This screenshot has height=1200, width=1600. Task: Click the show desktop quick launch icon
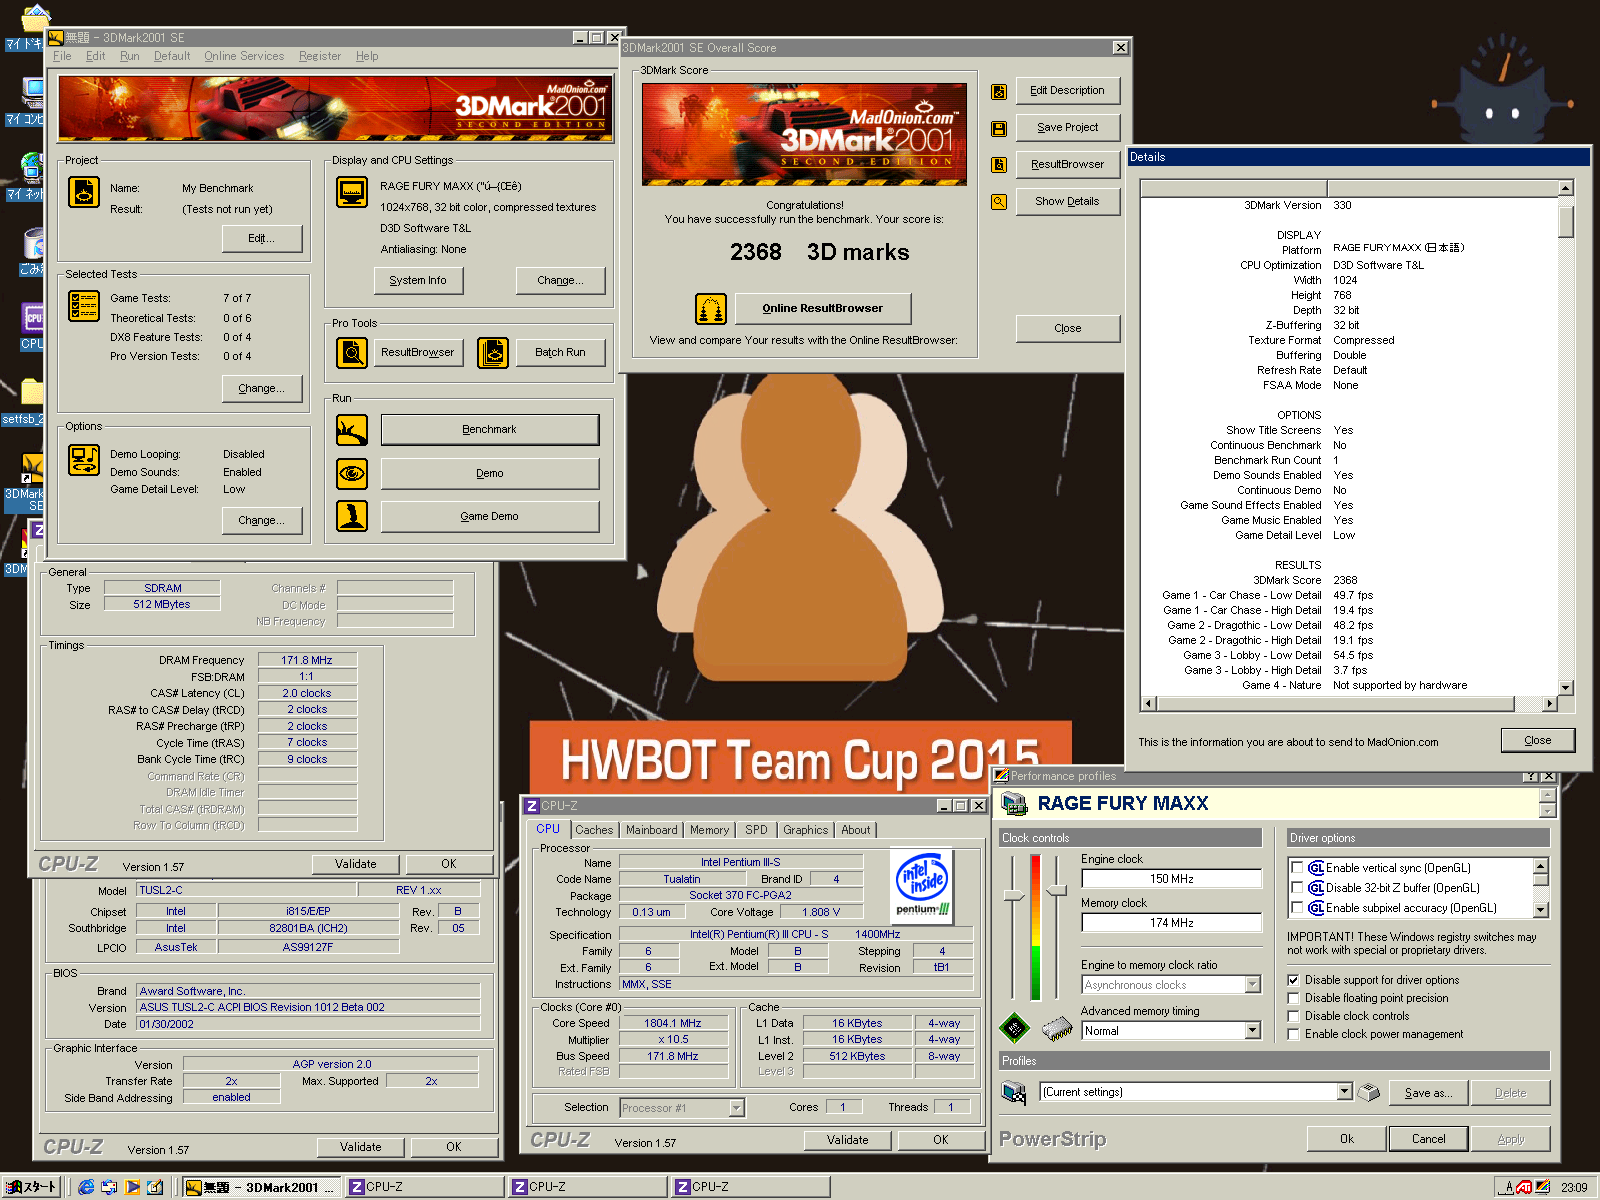(x=155, y=1187)
